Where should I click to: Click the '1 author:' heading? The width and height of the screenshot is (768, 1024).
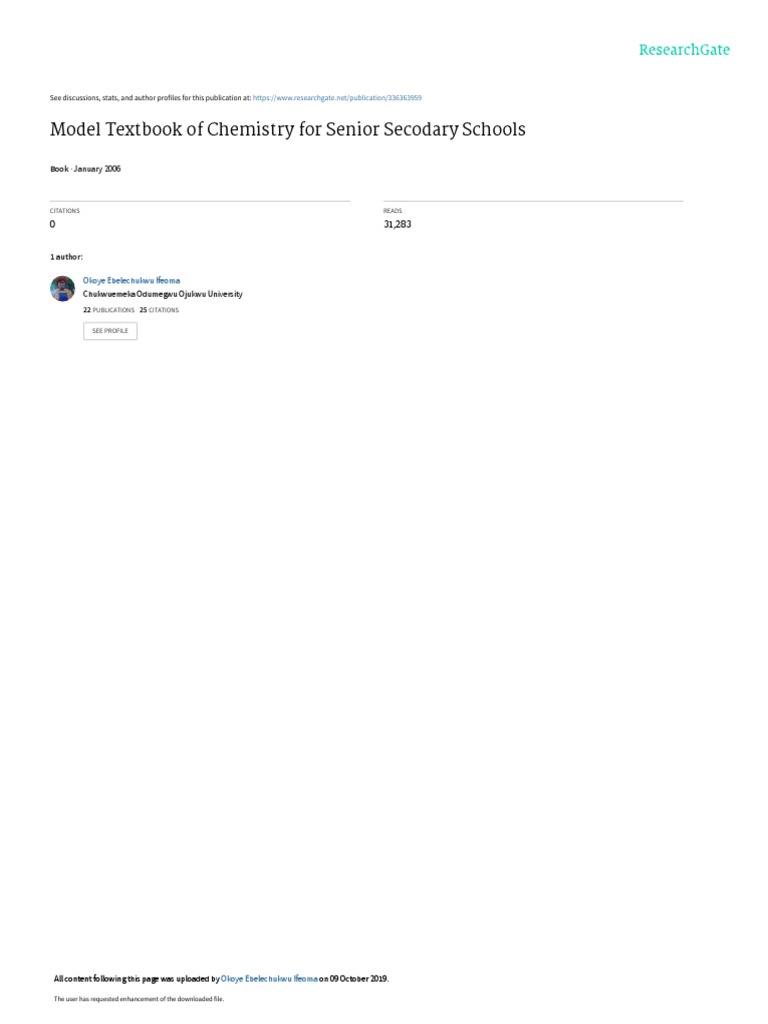(x=67, y=257)
